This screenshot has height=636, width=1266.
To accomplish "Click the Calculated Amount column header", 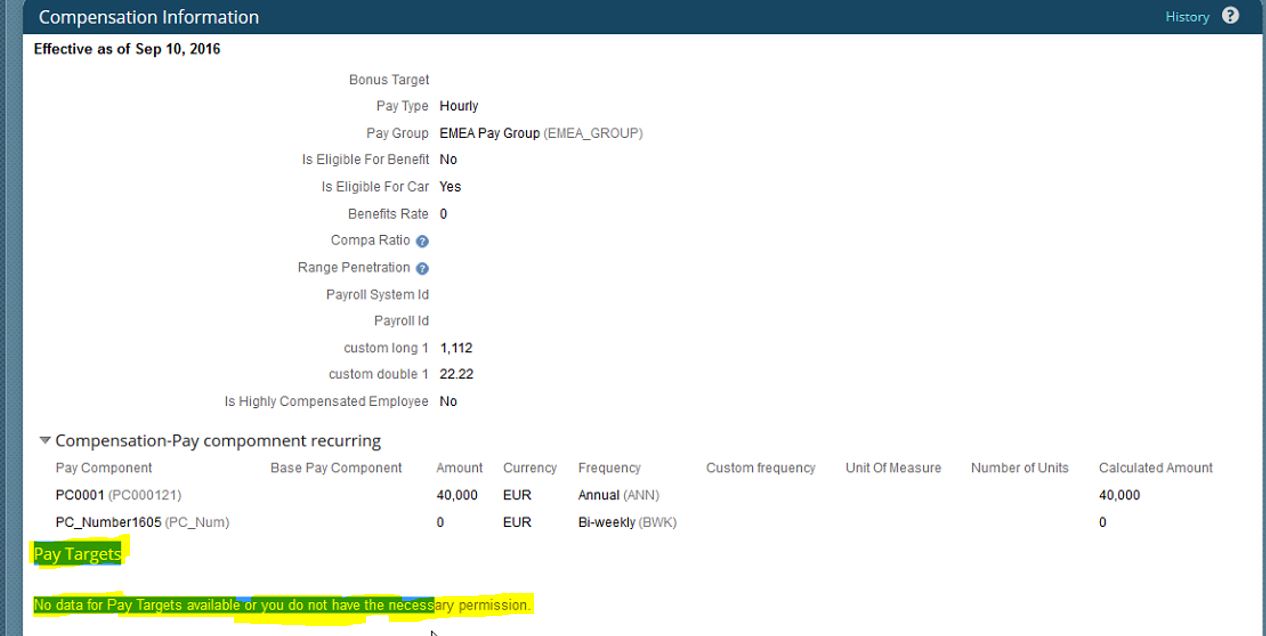I will tap(1156, 468).
